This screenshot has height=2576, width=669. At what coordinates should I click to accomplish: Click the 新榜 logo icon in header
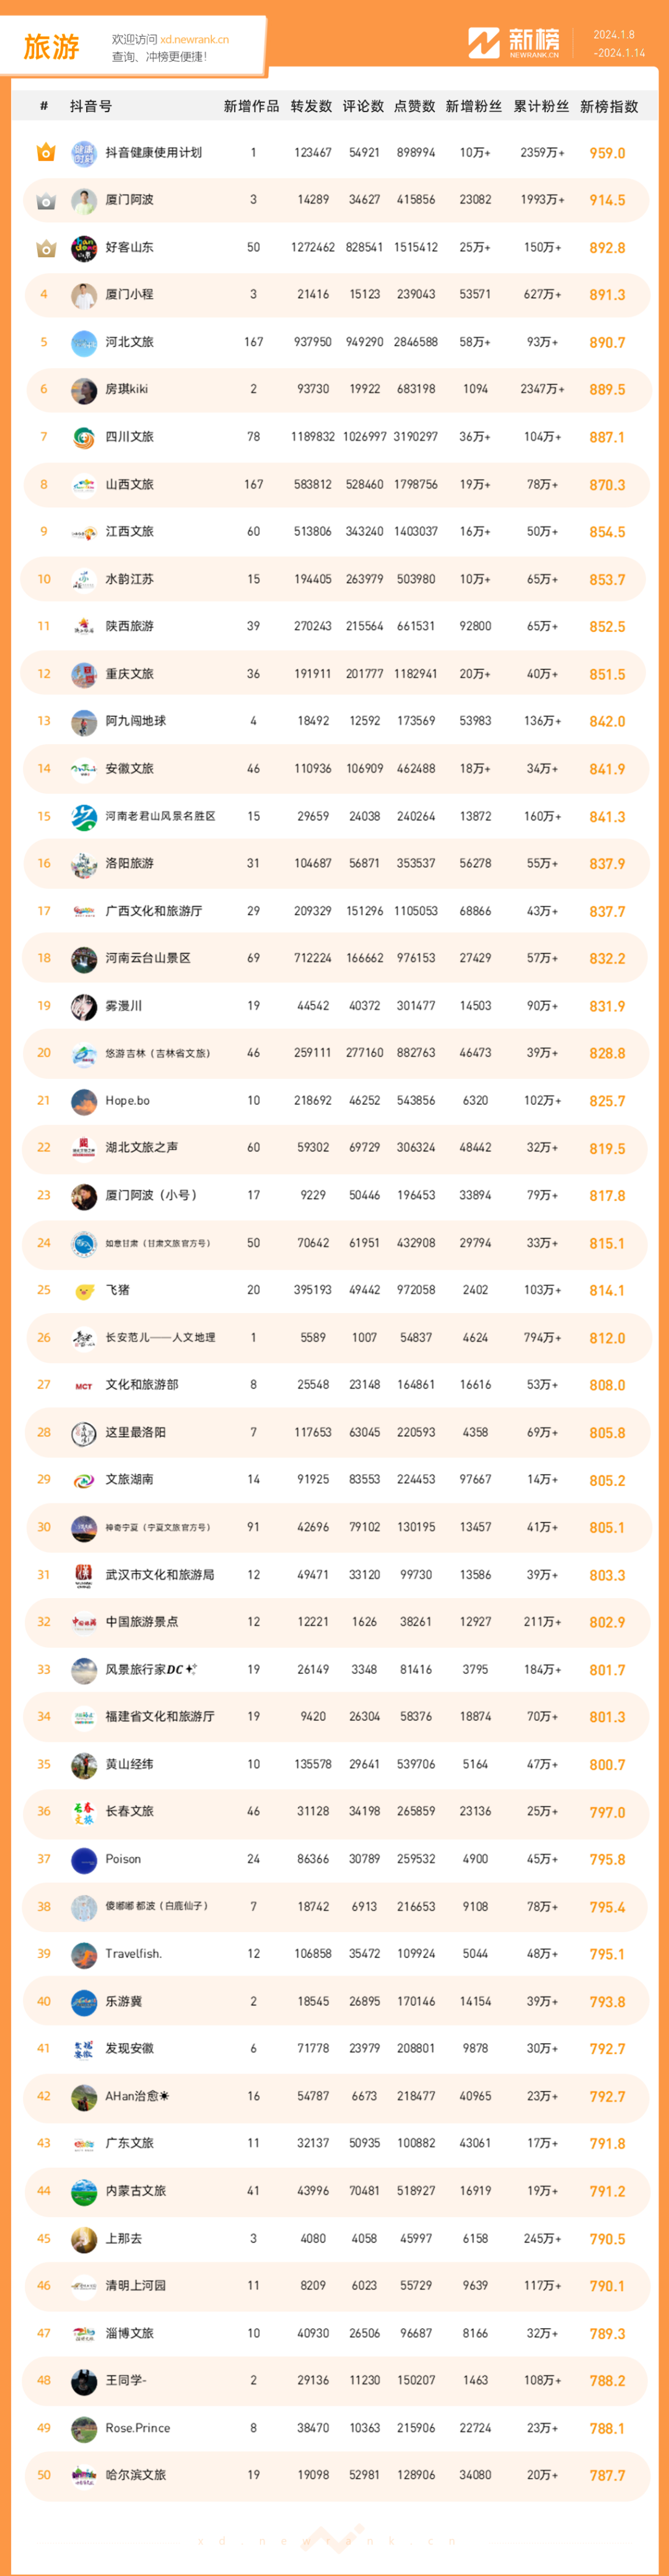[x=484, y=43]
